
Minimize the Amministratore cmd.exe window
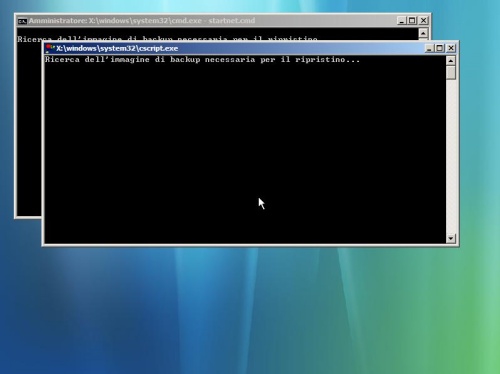[x=402, y=21]
